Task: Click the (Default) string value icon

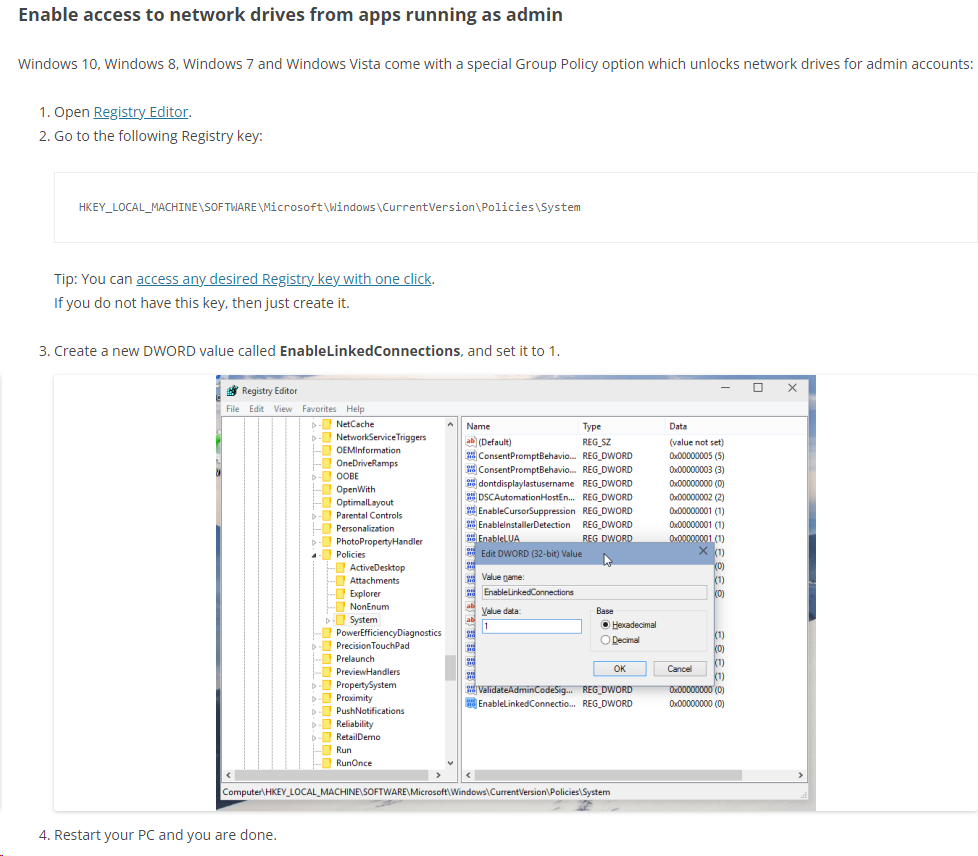Action: coord(471,442)
